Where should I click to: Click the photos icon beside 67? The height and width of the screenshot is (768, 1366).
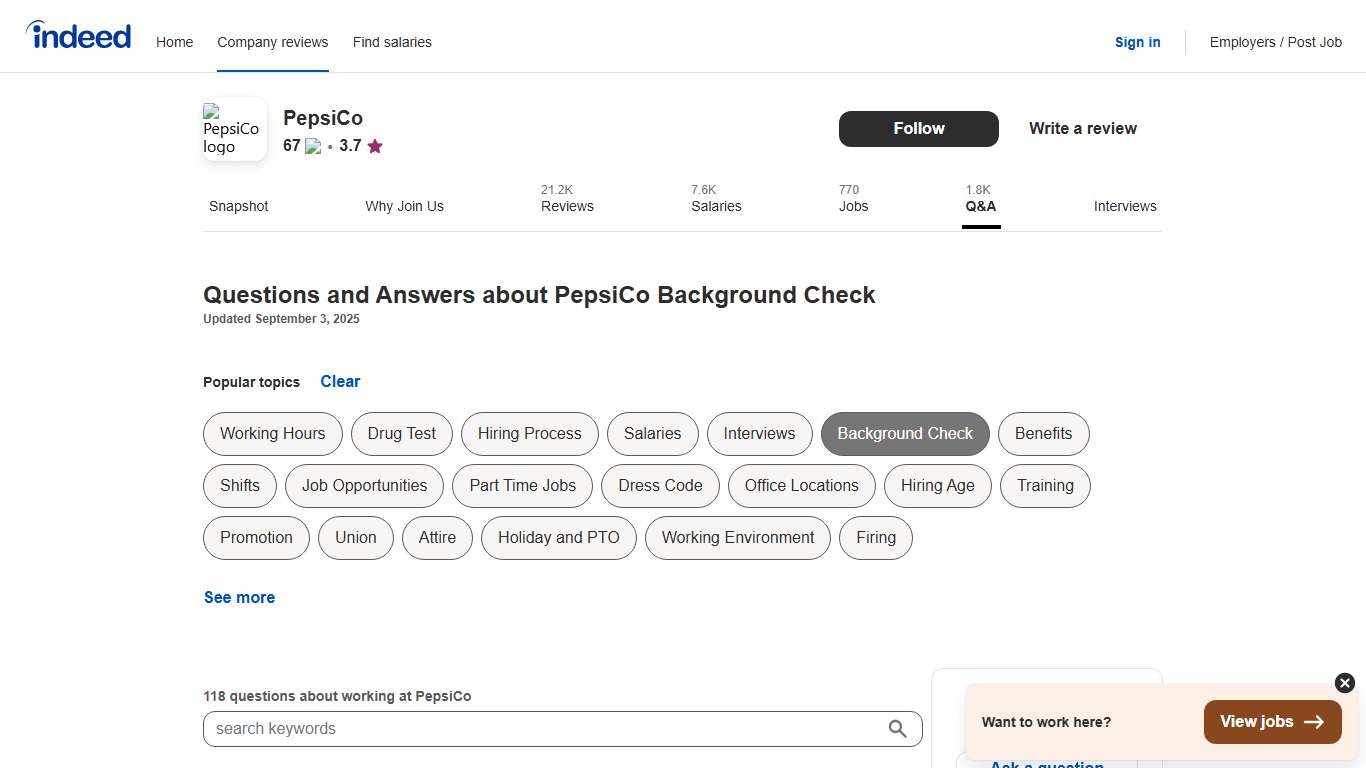coord(312,145)
